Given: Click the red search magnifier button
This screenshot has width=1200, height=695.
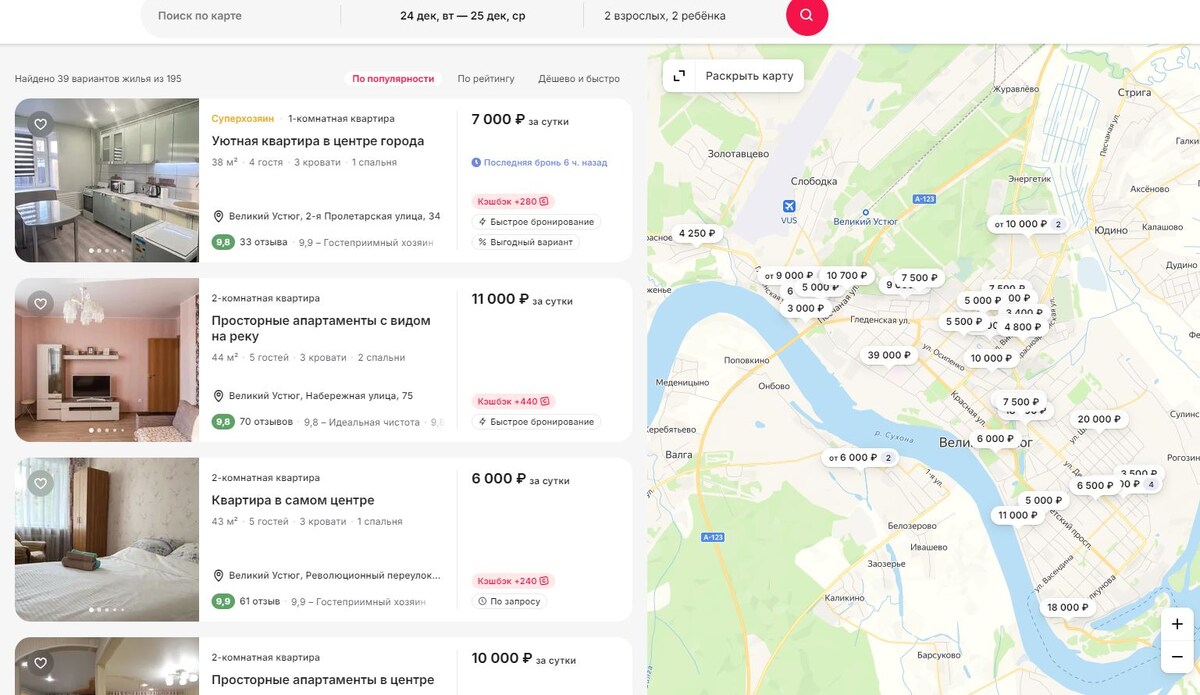Looking at the screenshot, I should click(807, 16).
